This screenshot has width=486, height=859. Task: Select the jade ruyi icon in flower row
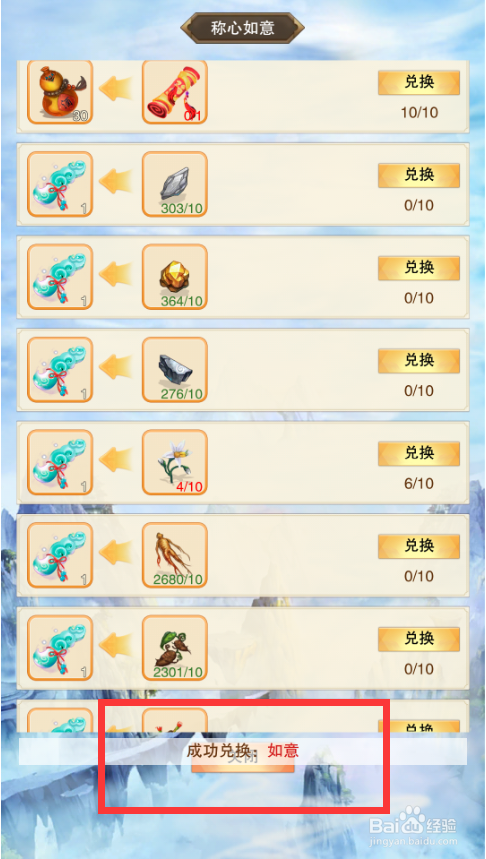tap(60, 462)
